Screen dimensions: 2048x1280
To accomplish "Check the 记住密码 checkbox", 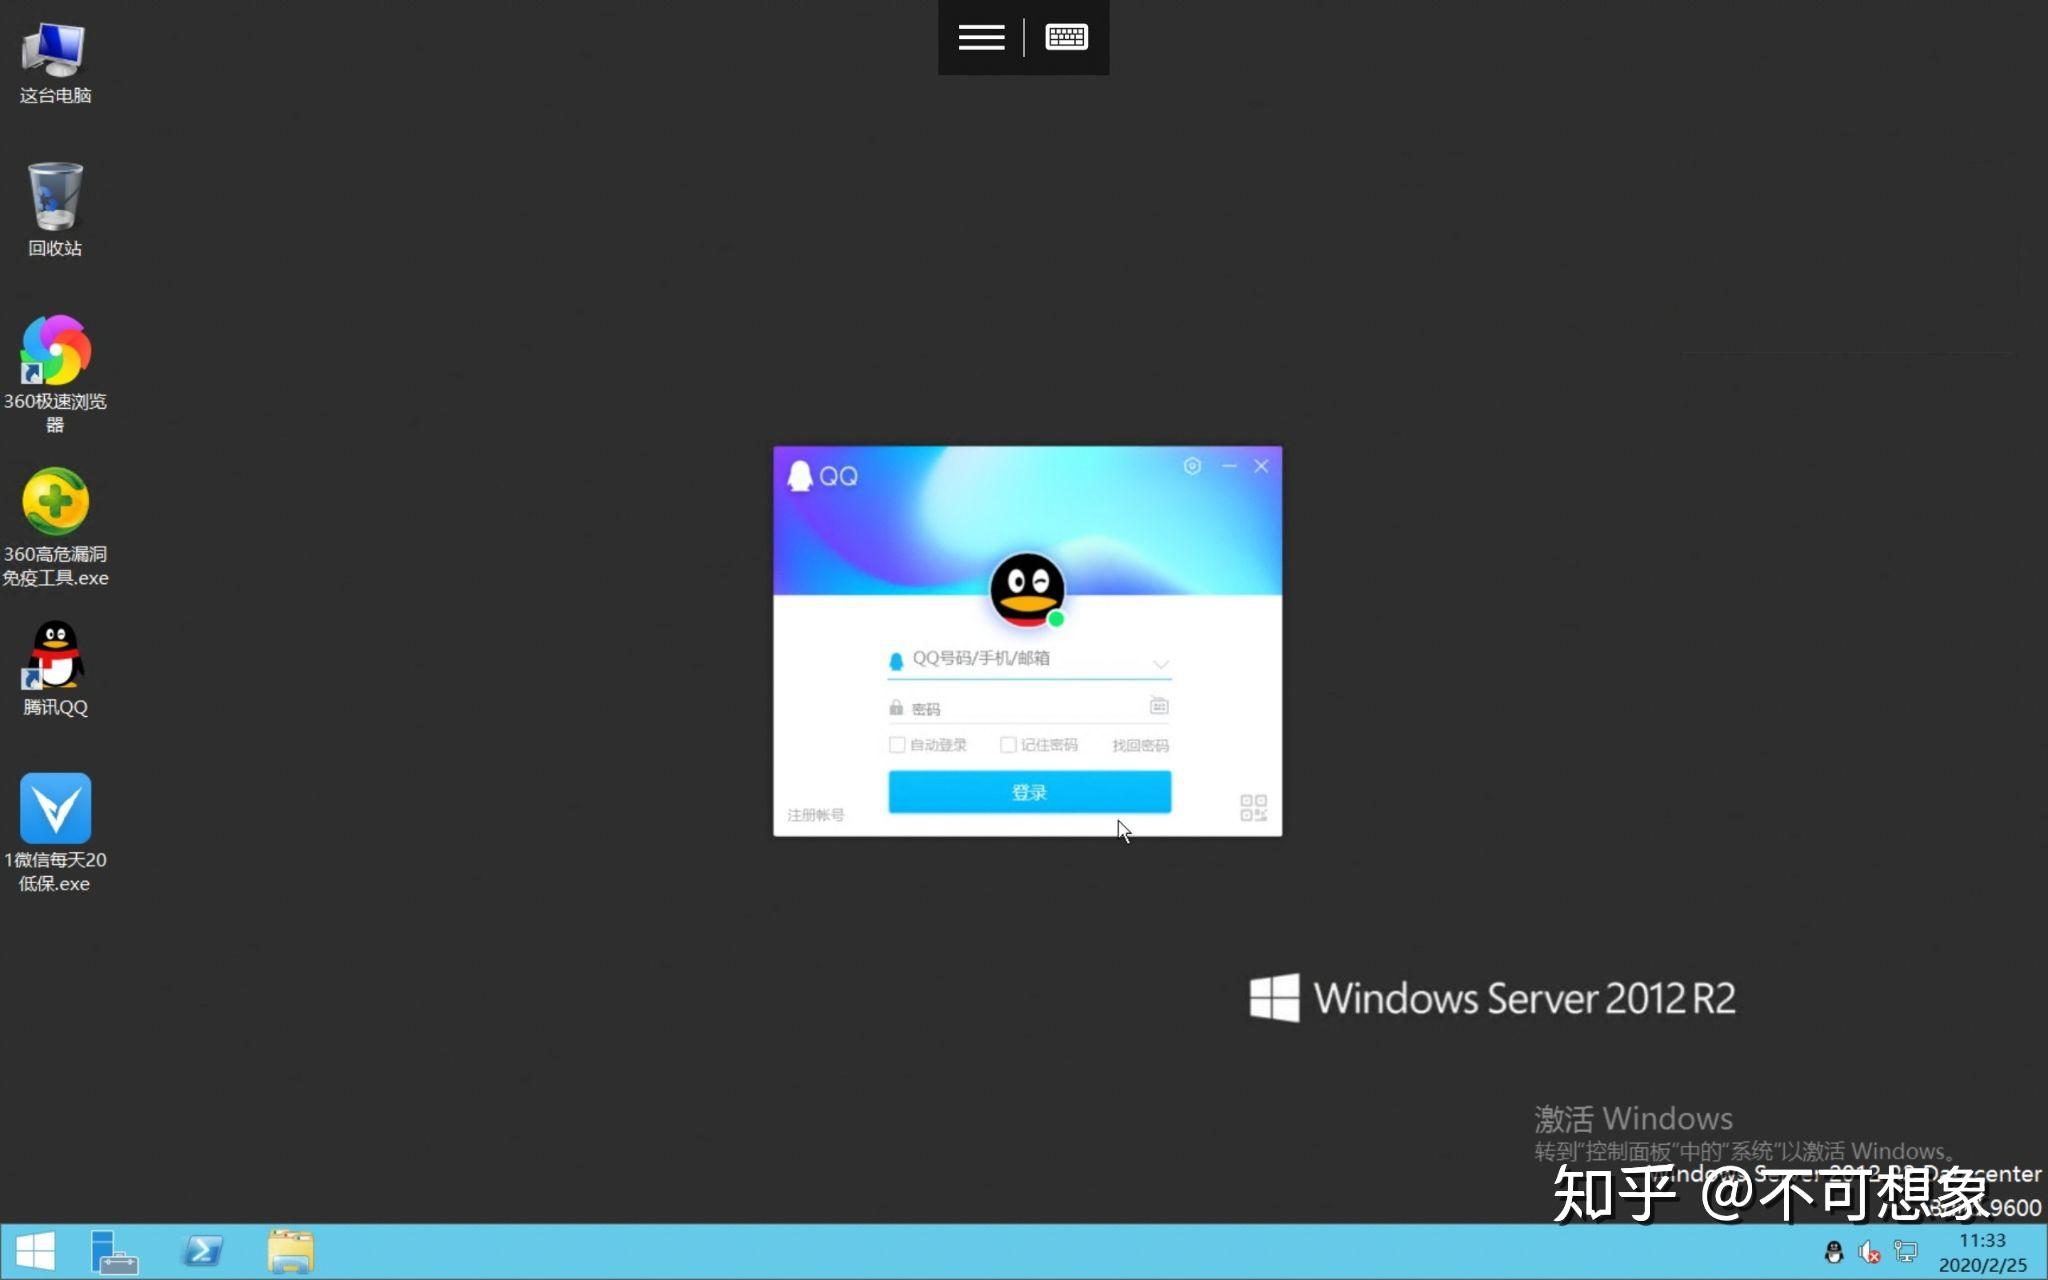I will click(x=1008, y=745).
